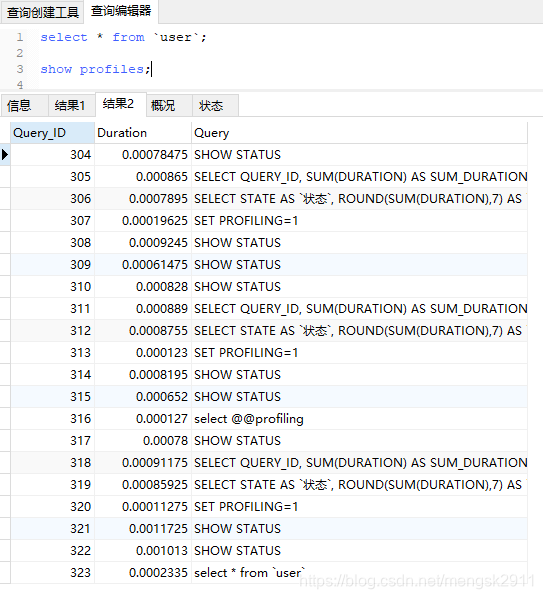Select Query_ID cell 317
Image resolution: width=543 pixels, height=599 pixels.
[52, 441]
